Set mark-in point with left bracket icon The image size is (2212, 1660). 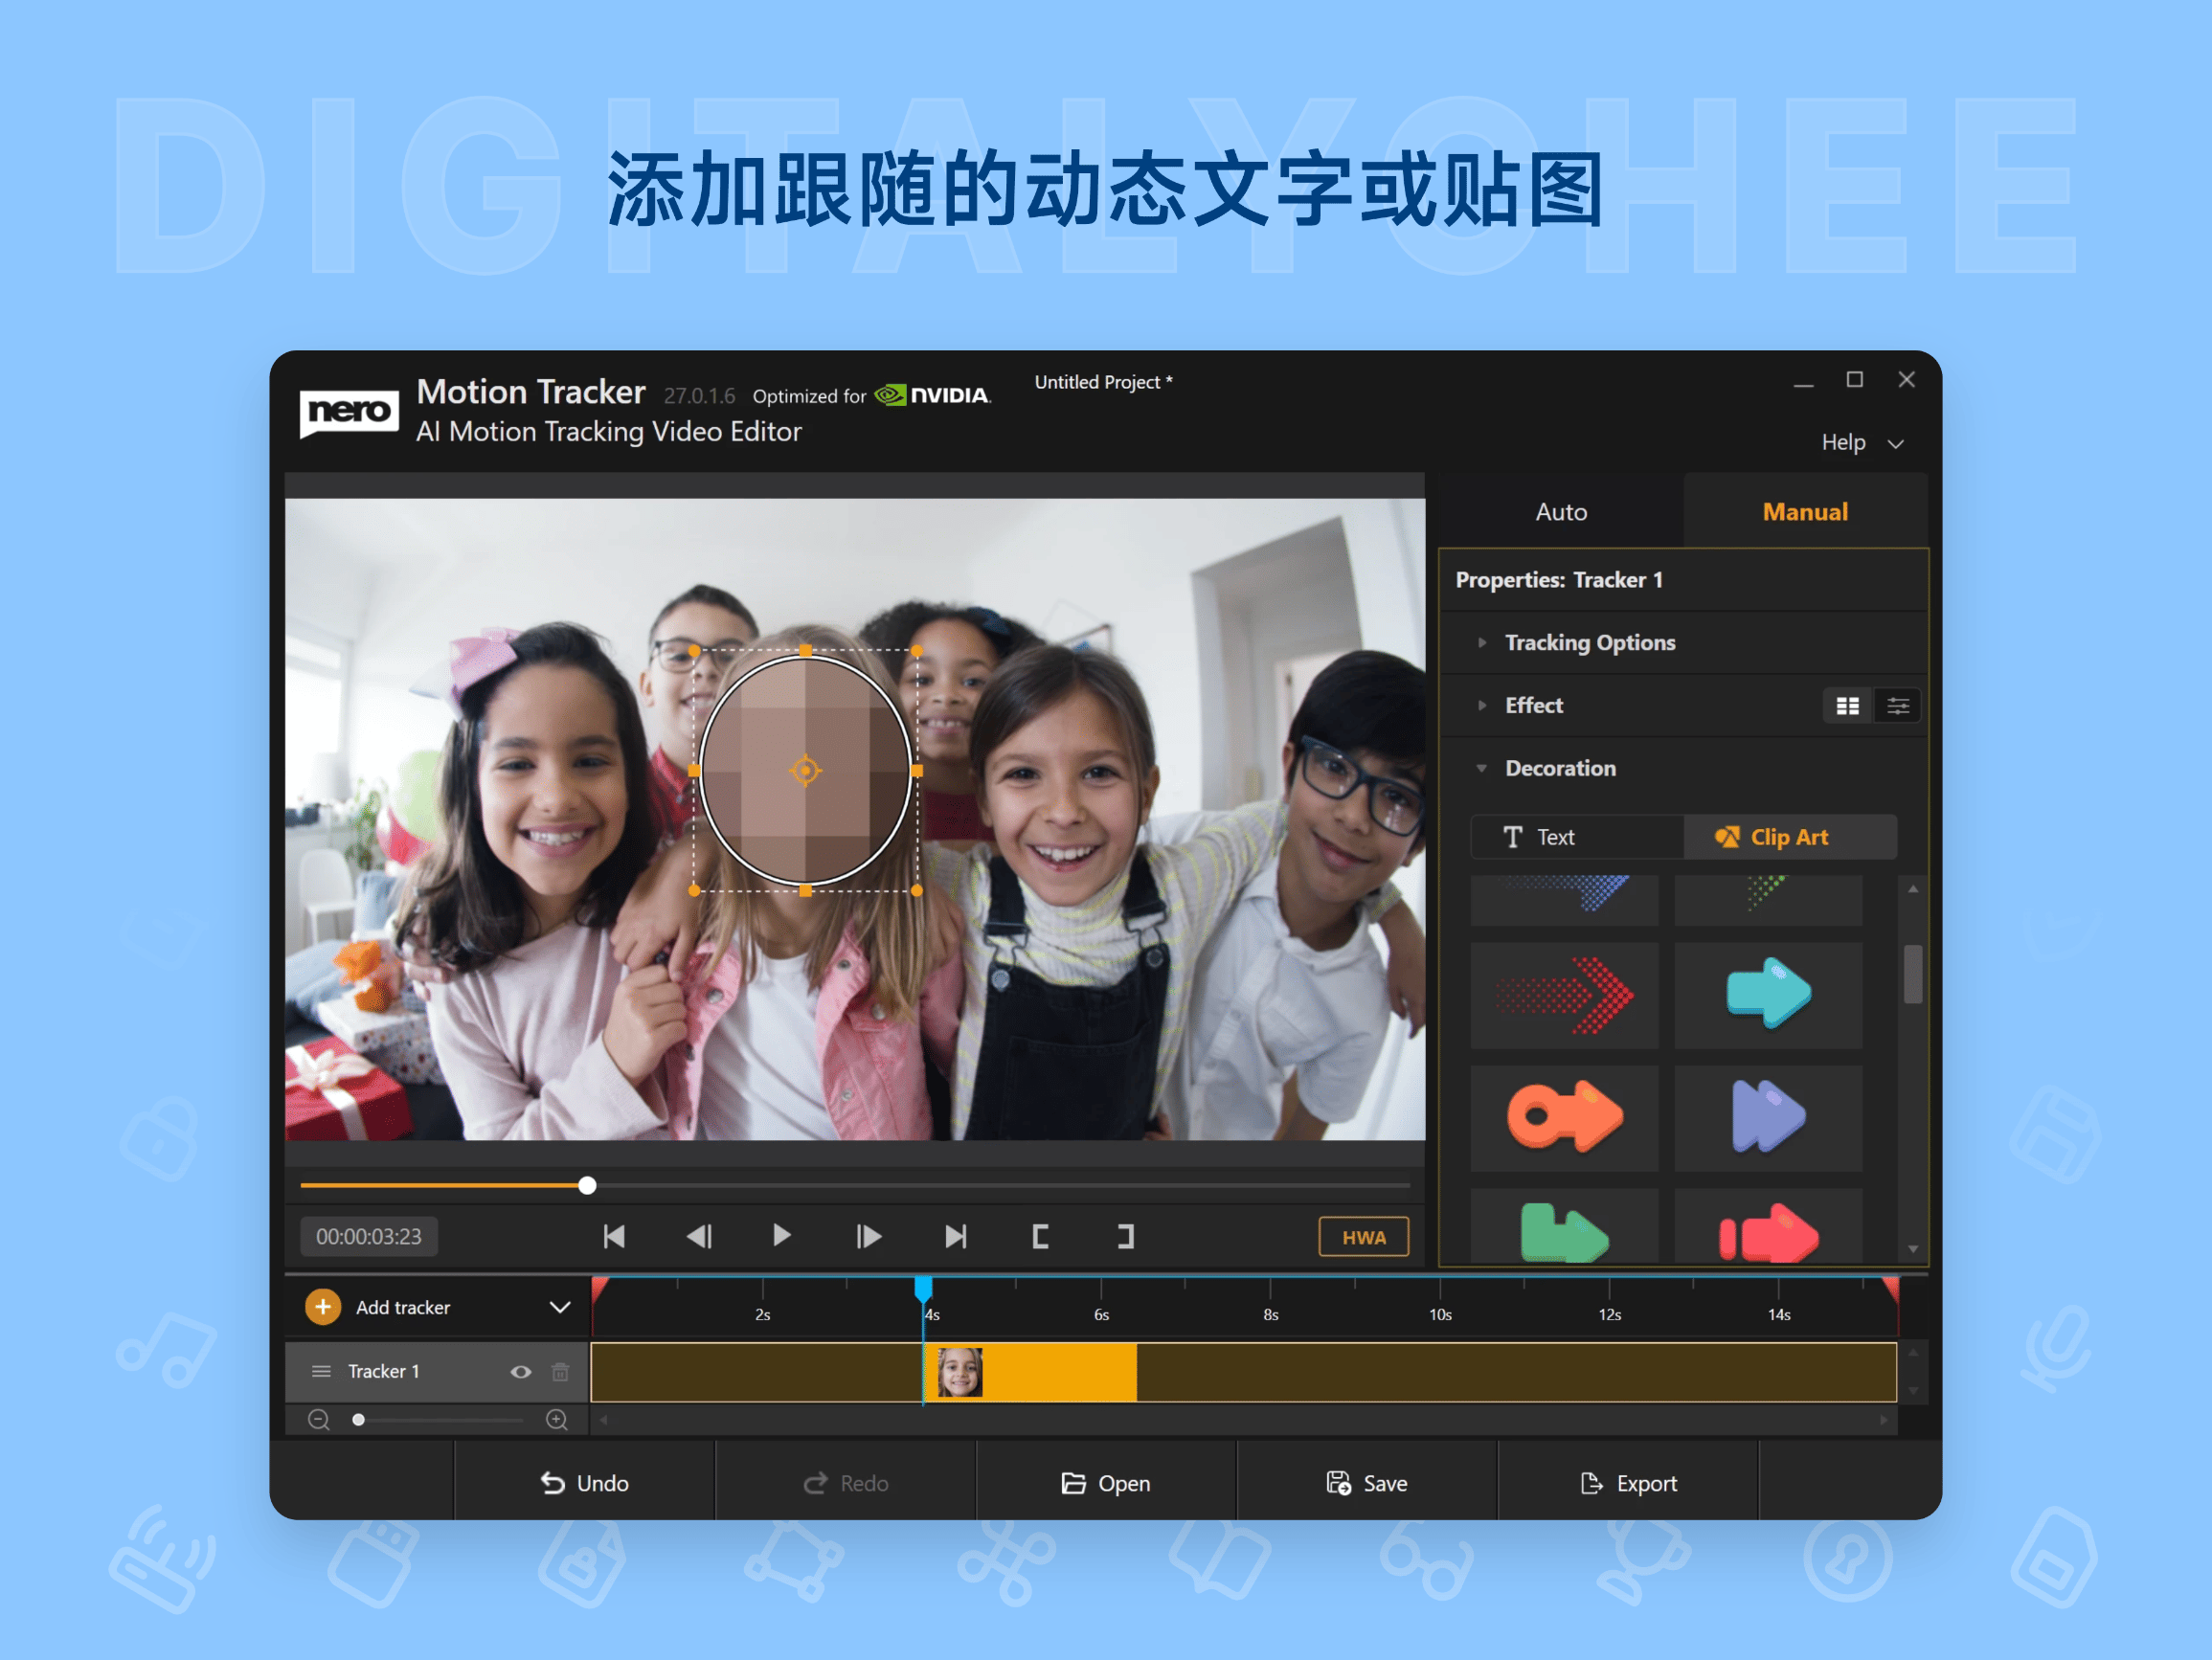tap(1040, 1236)
